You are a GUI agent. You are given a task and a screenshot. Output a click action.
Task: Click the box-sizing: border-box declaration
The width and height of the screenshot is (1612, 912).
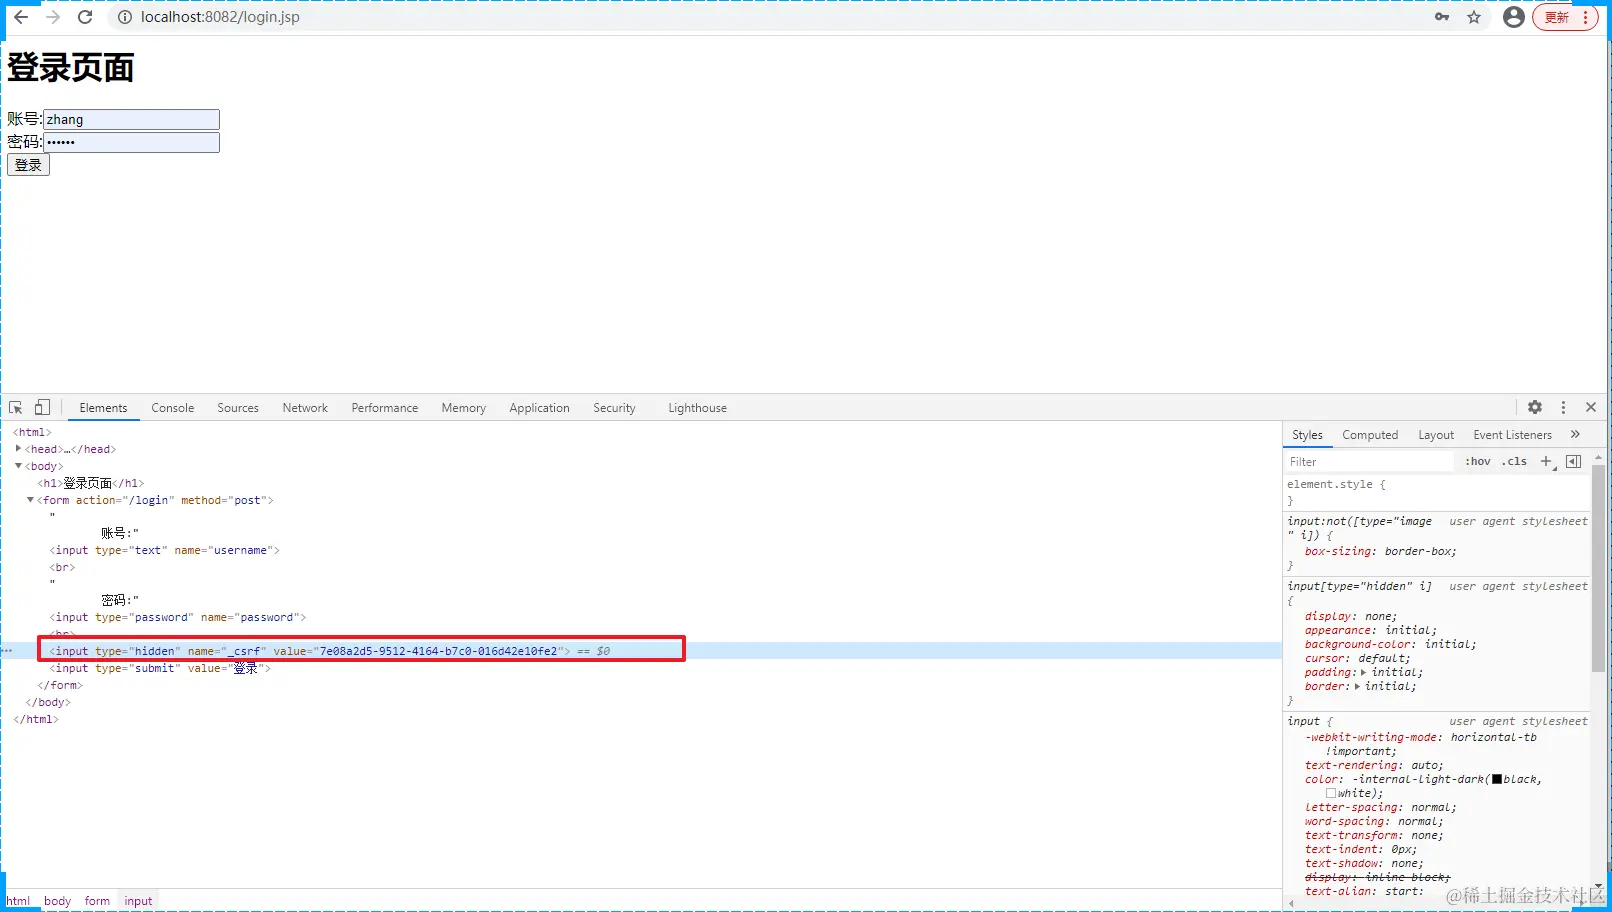tap(1380, 551)
